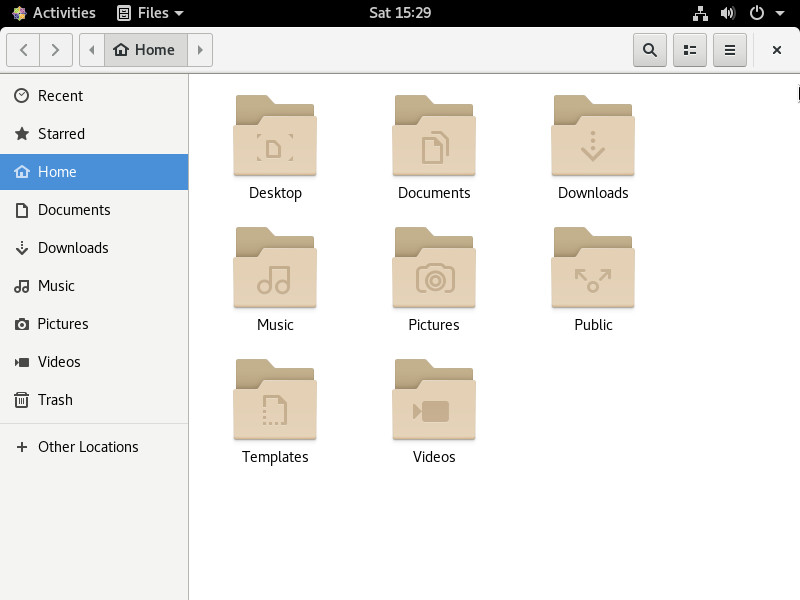The image size is (800, 600).
Task: Open Trash in the sidebar
Action: pos(55,400)
